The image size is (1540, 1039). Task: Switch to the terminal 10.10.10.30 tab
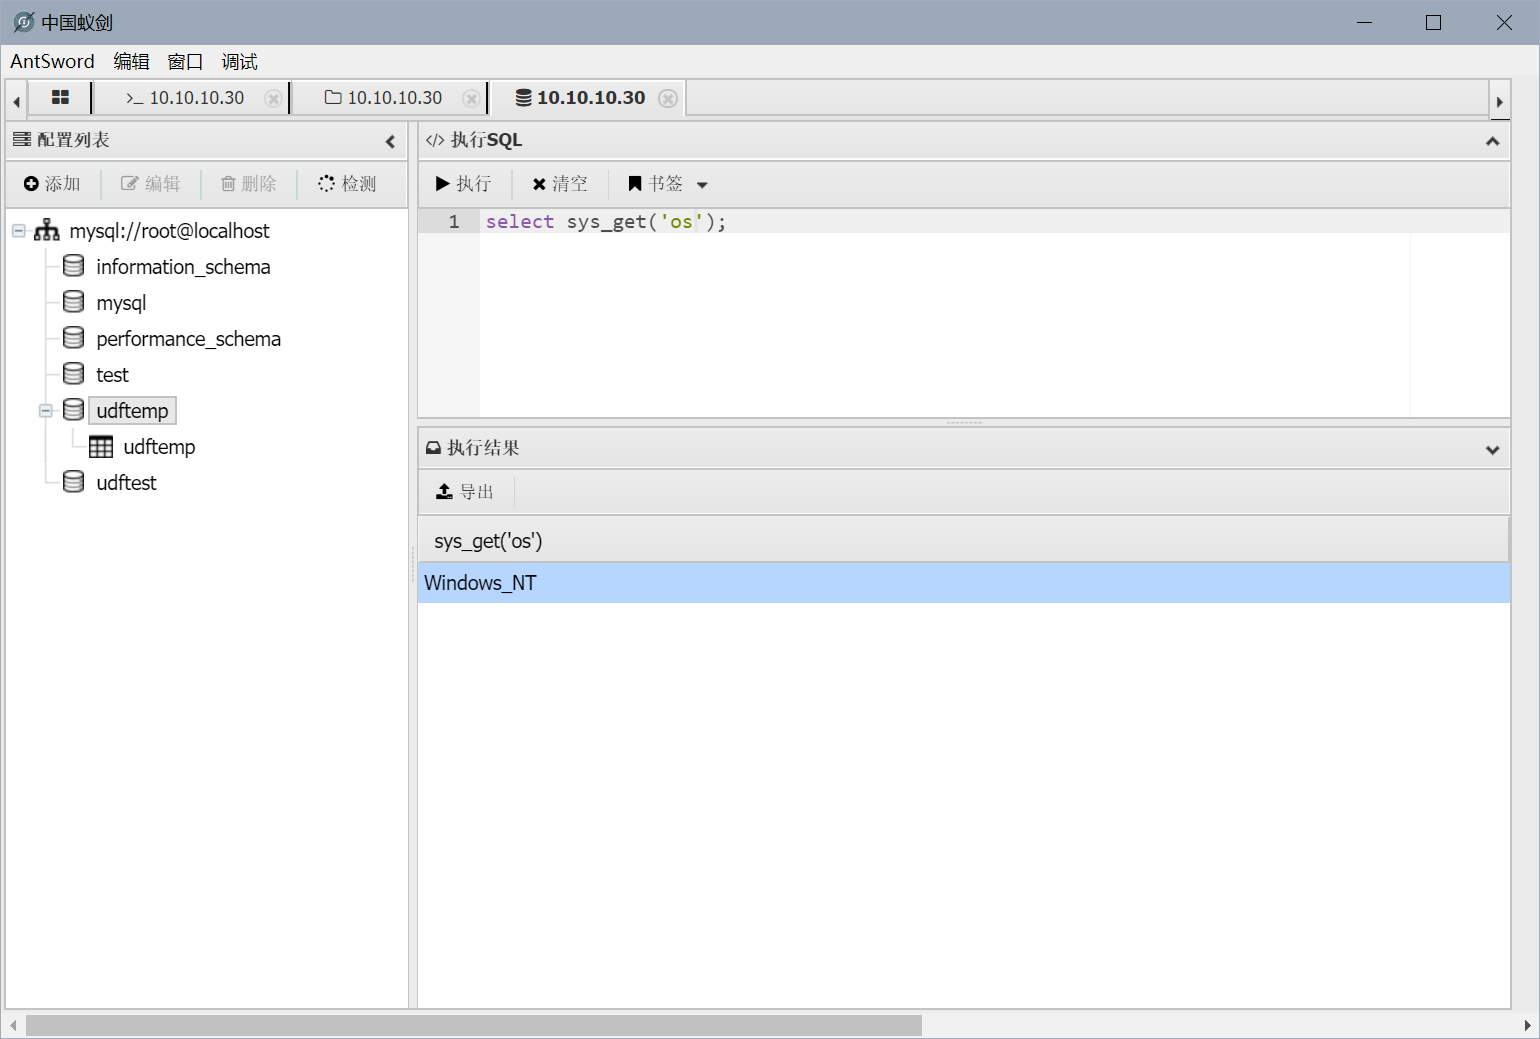point(188,98)
